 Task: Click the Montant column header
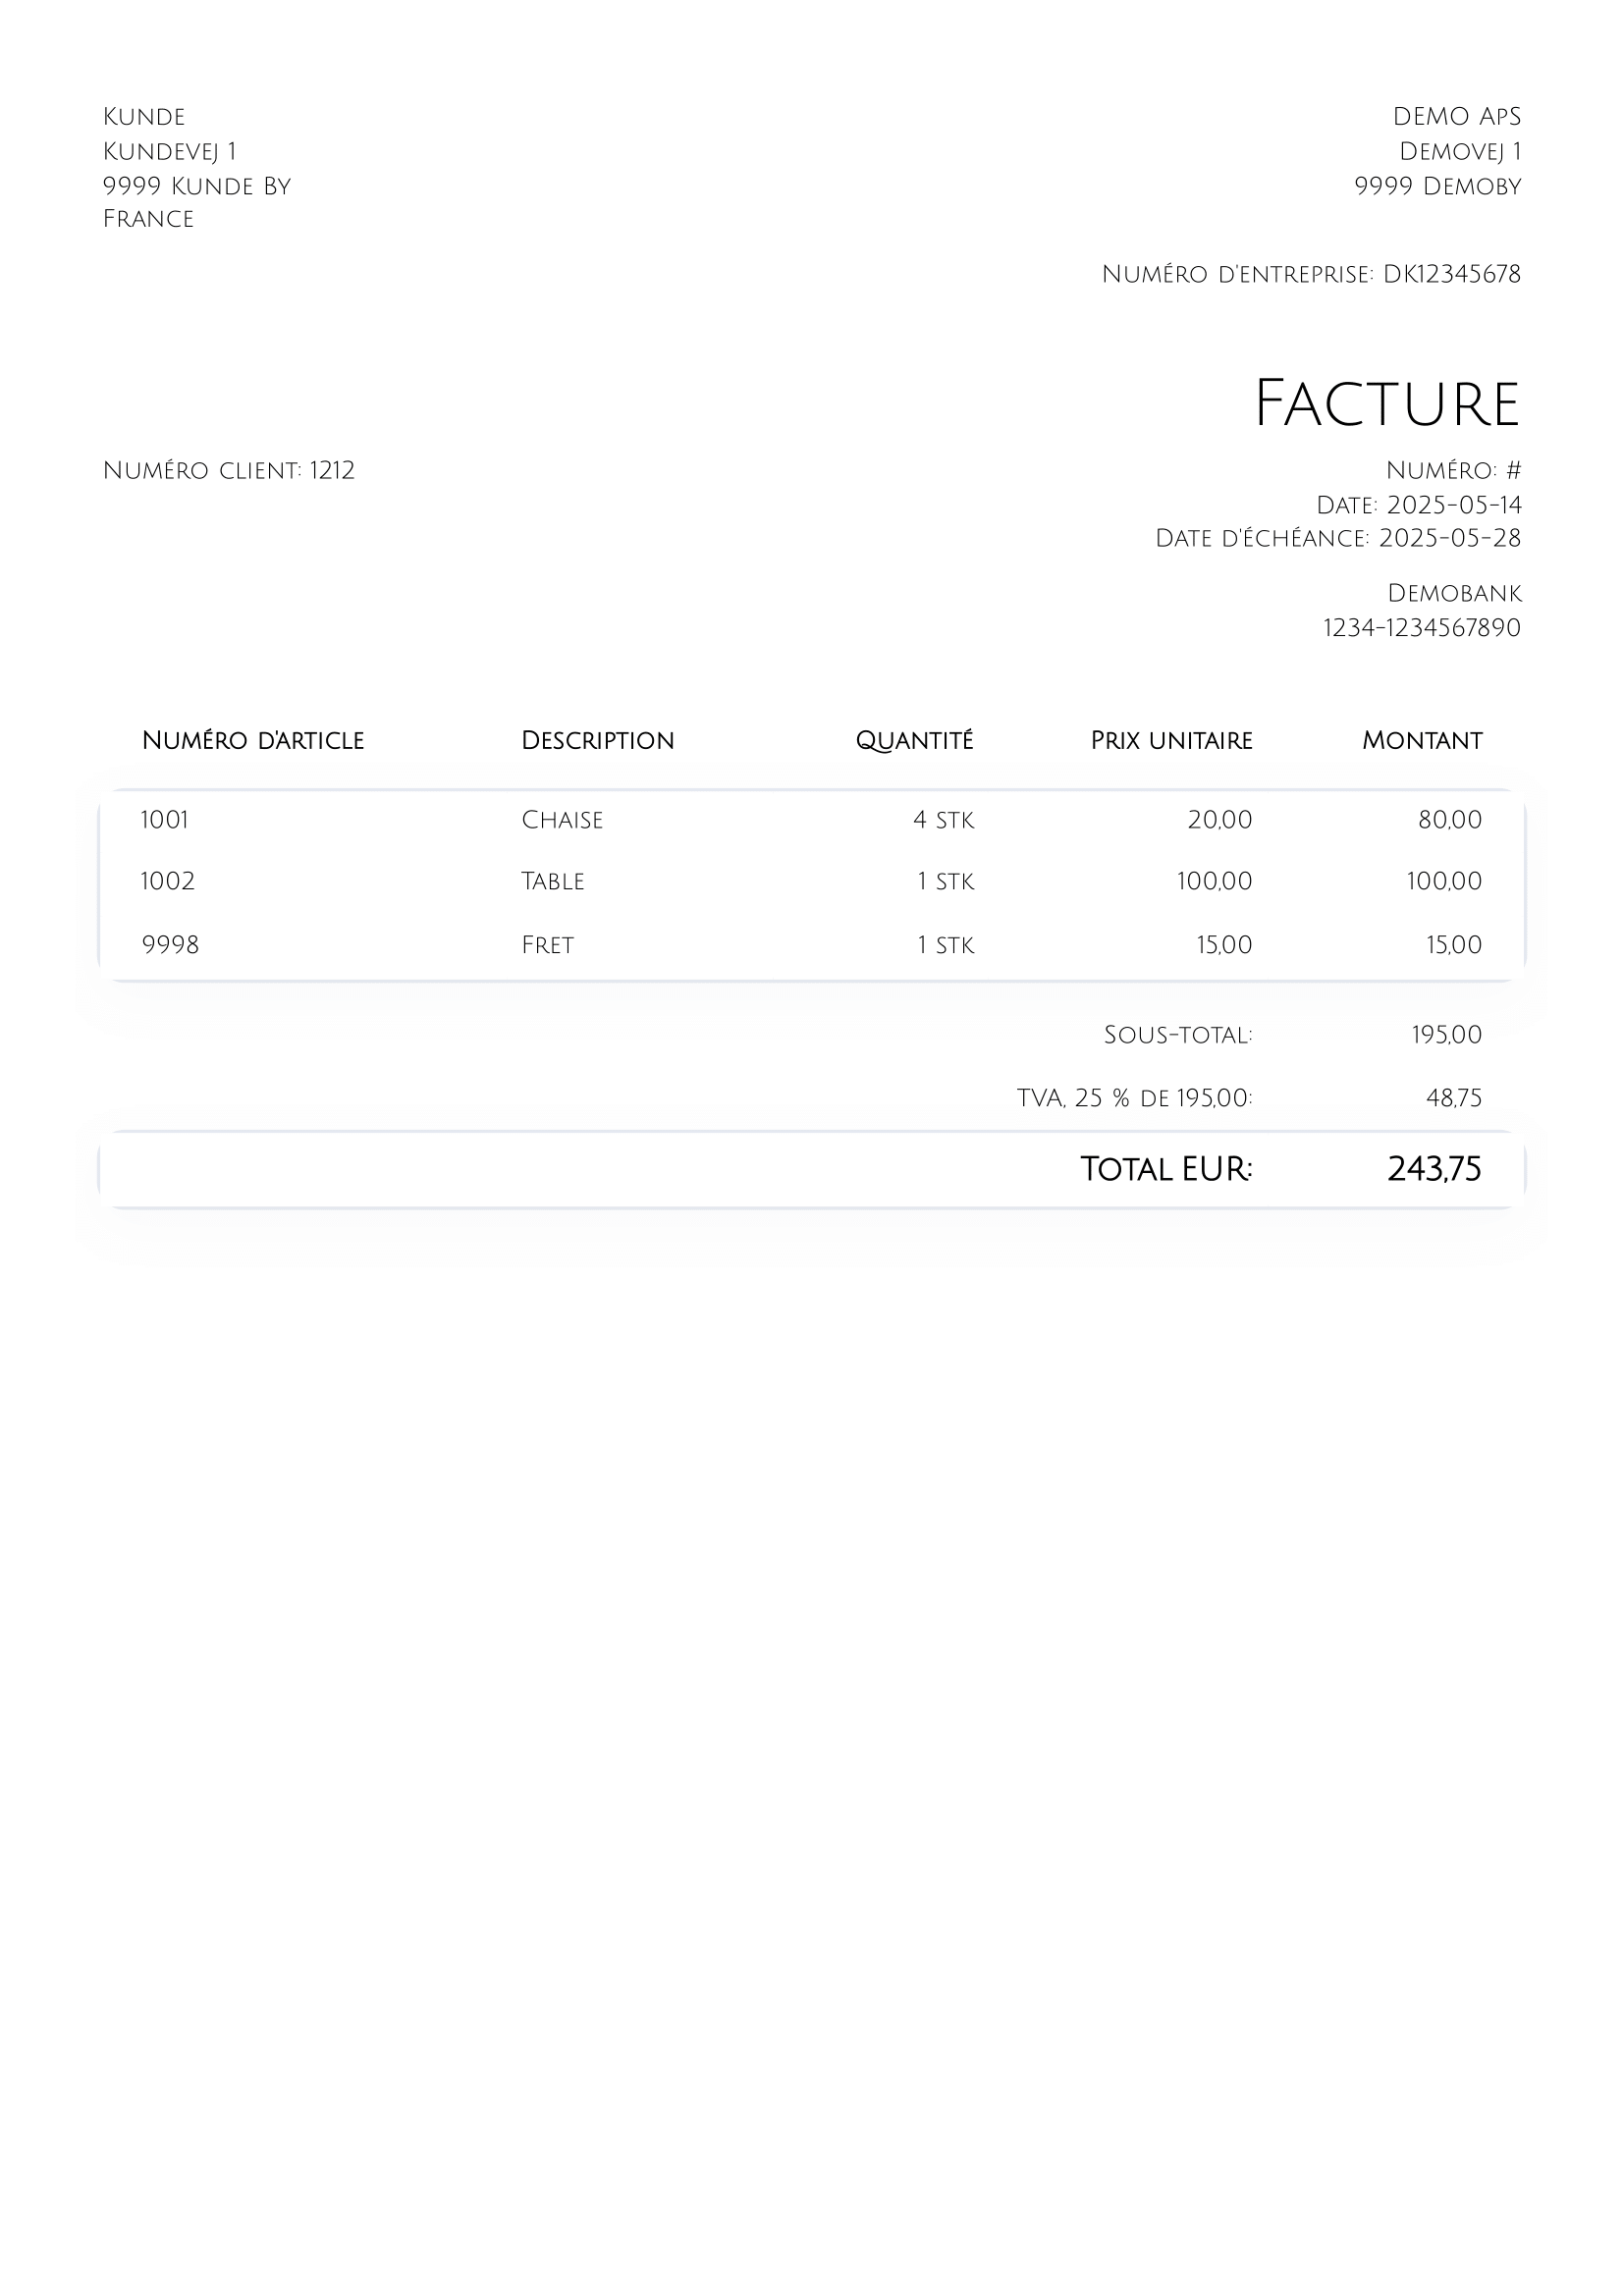tap(1421, 740)
